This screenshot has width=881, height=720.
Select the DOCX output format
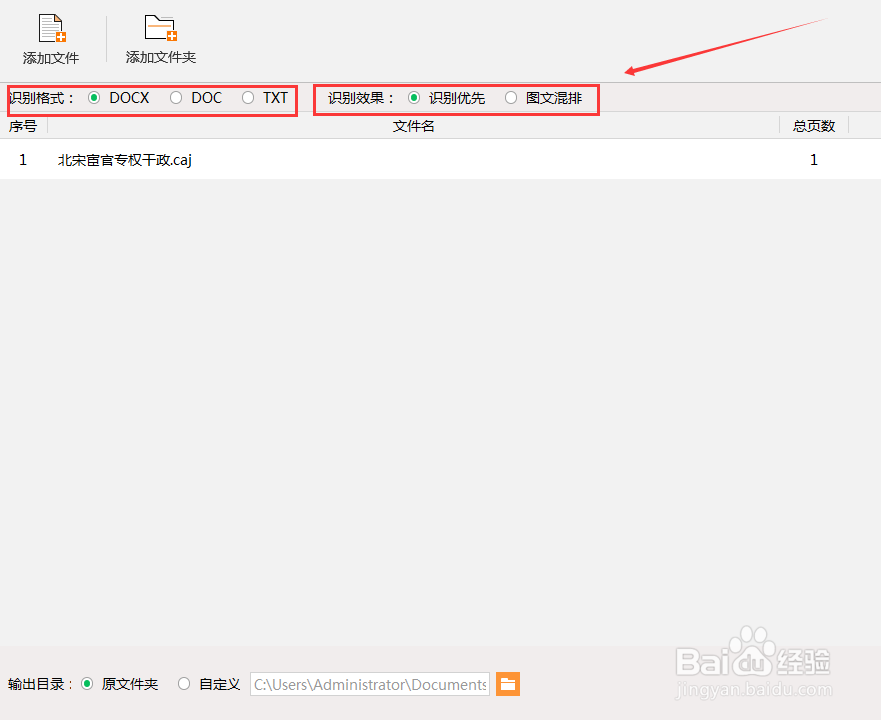coord(92,98)
